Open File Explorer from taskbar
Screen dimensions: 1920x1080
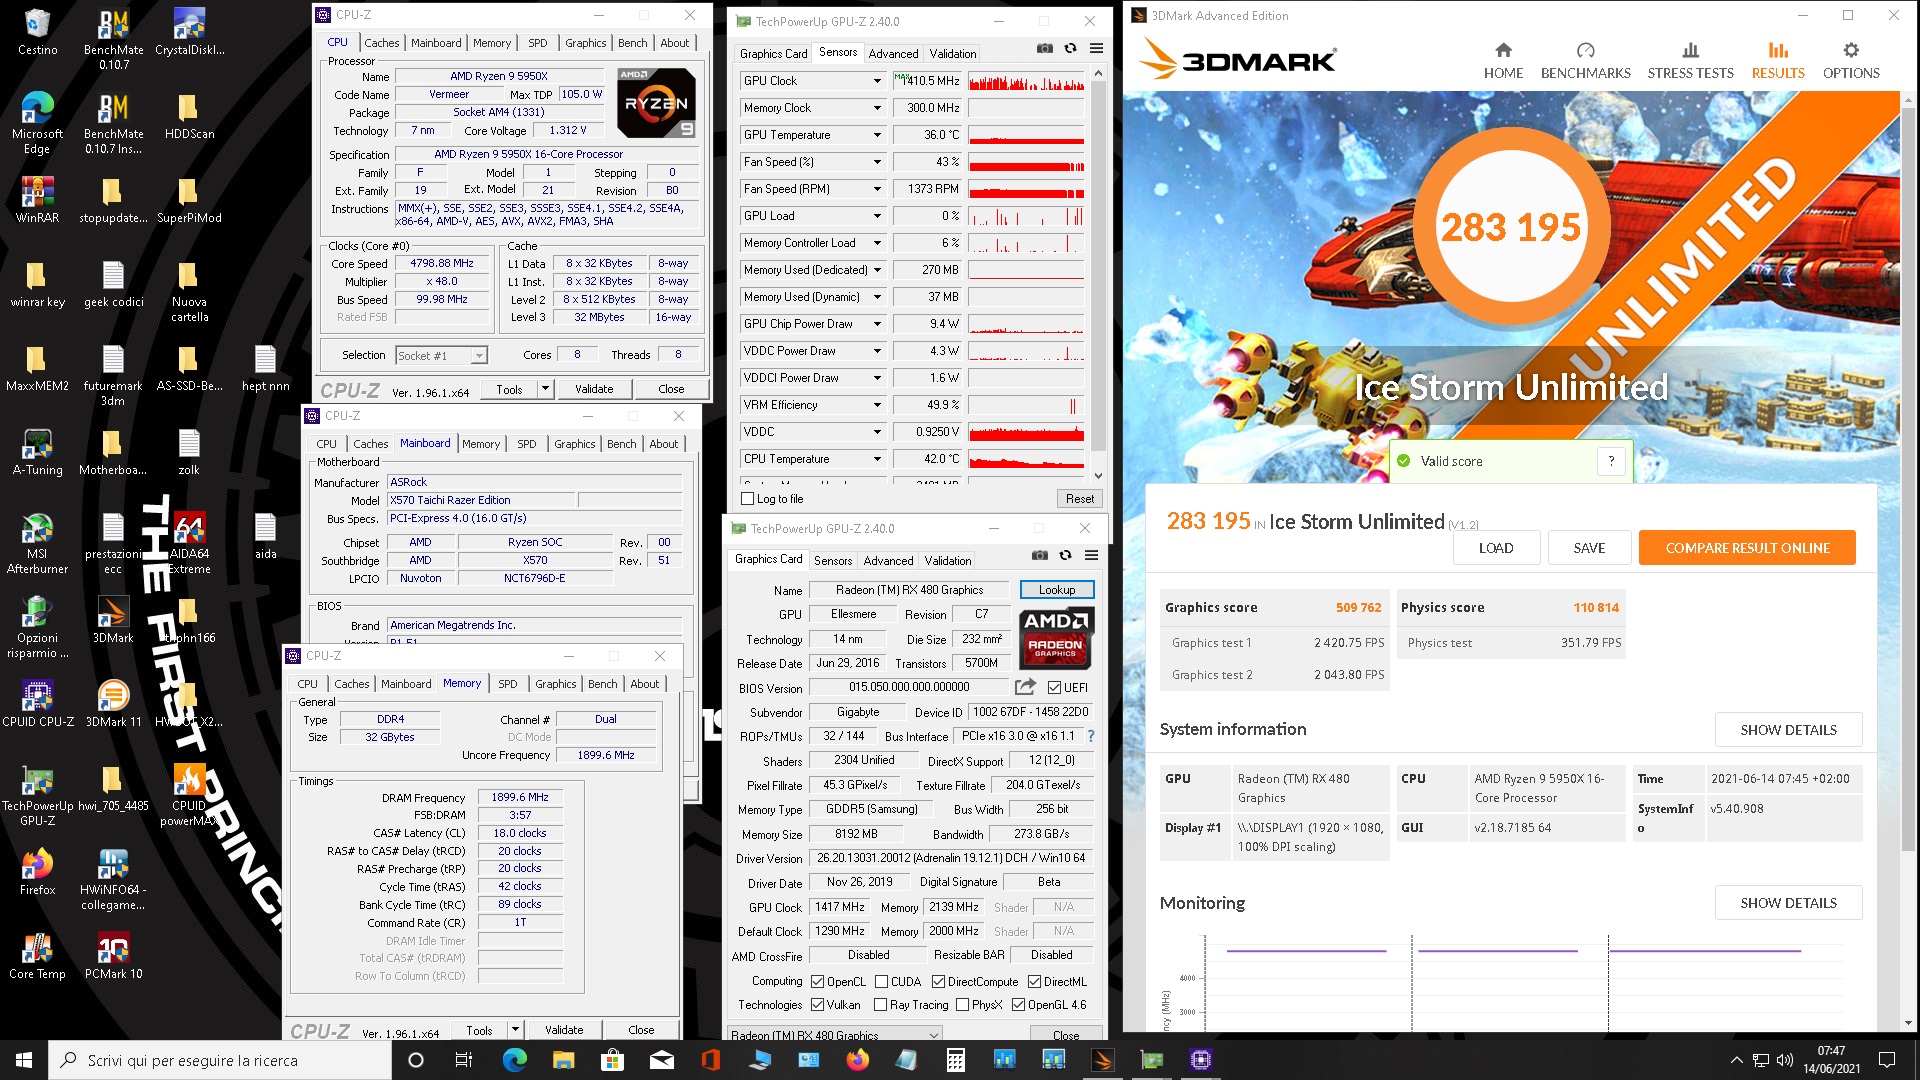pyautogui.click(x=563, y=1060)
